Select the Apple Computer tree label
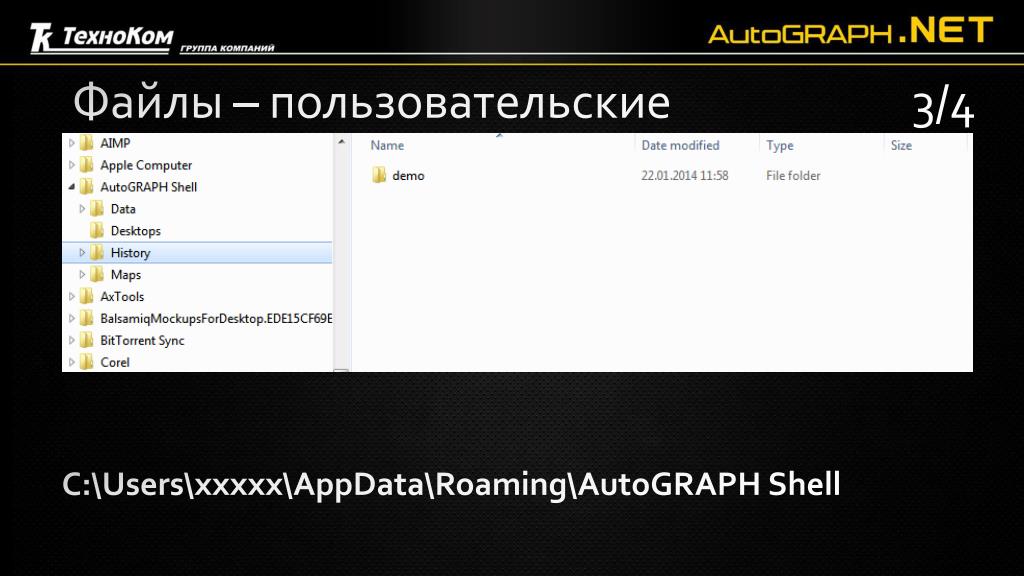1024x576 pixels. pos(146,165)
